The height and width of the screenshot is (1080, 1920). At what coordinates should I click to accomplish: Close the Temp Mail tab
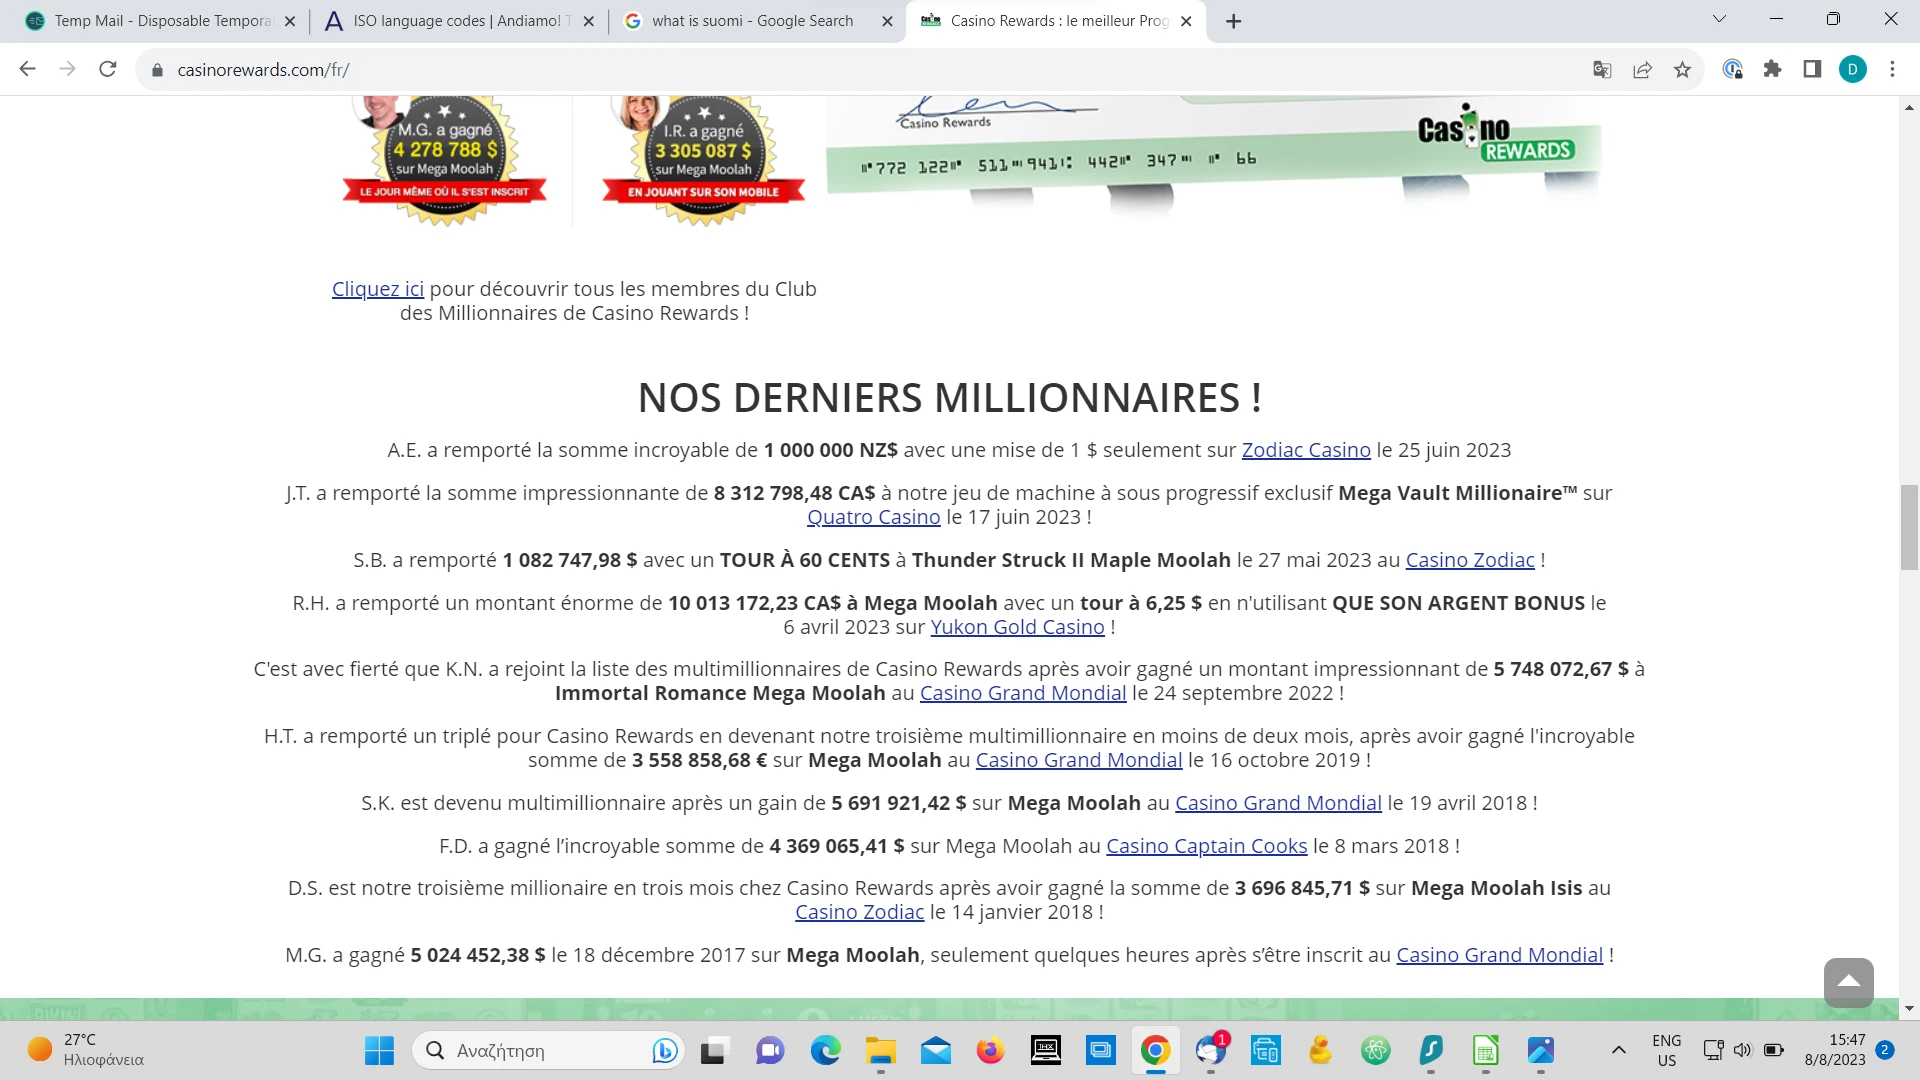coord(290,21)
